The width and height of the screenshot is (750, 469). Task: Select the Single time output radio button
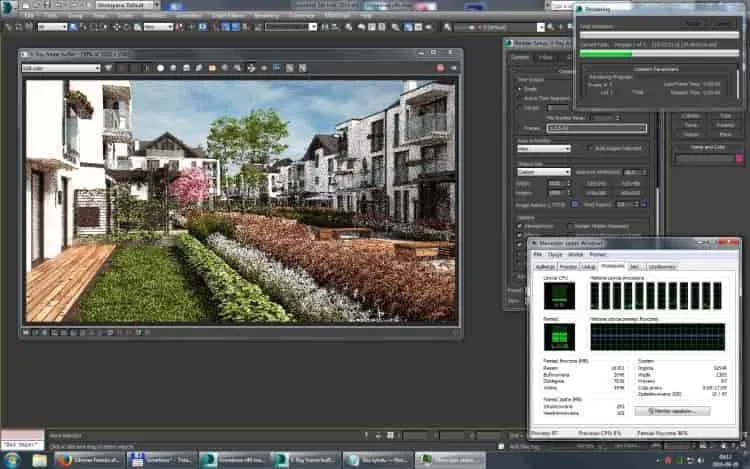(520, 89)
